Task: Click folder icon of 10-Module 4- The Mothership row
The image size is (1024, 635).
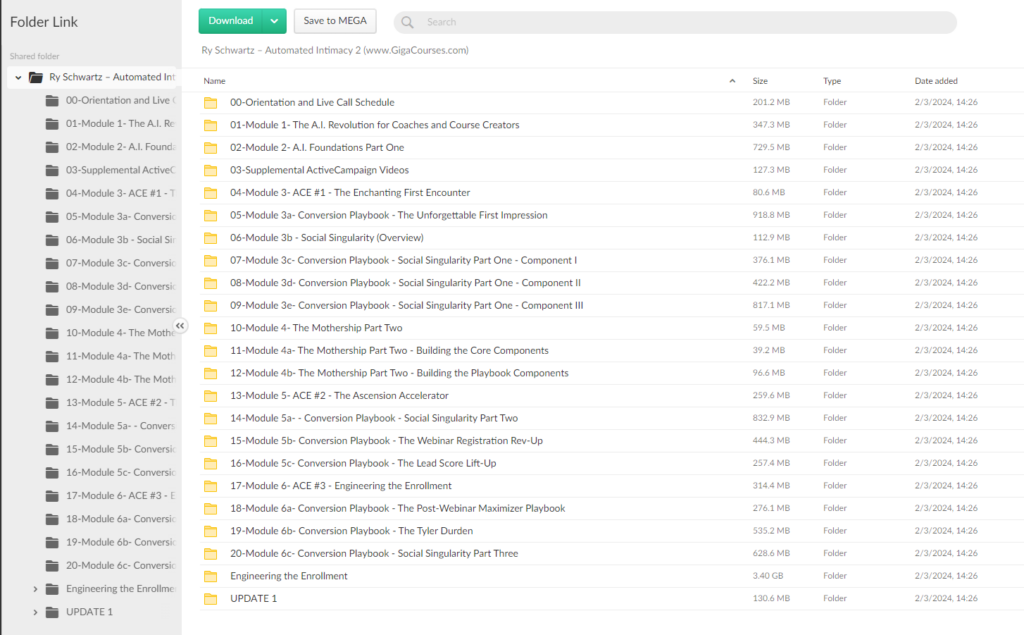Action: click(x=211, y=328)
